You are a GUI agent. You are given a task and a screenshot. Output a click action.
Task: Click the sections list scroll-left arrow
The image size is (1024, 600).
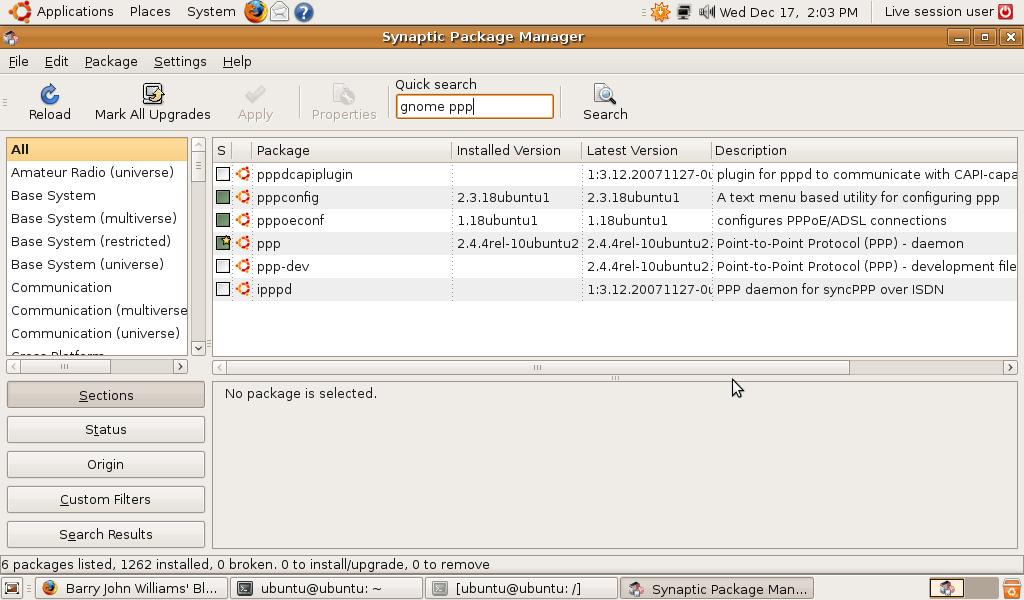14,367
